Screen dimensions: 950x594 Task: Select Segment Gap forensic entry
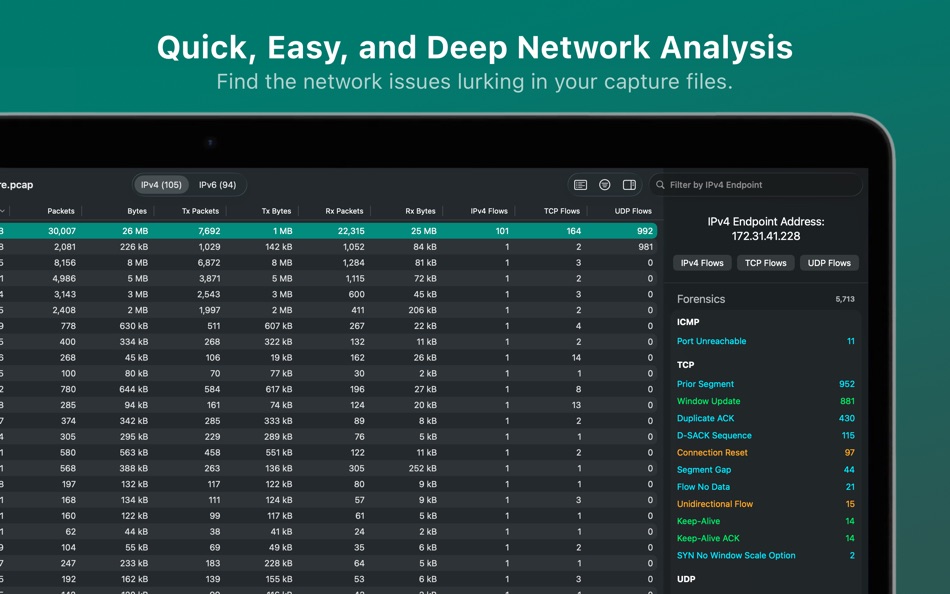(x=766, y=470)
